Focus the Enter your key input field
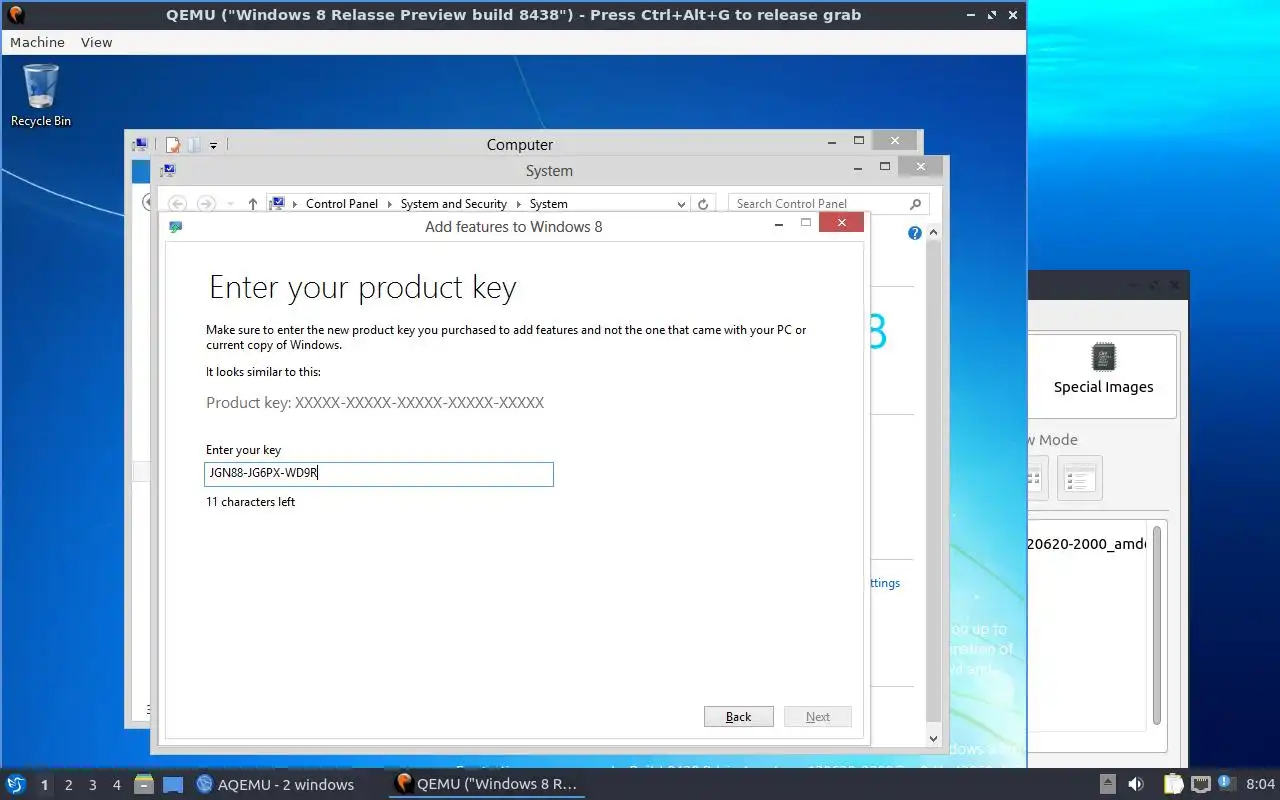 click(x=379, y=474)
